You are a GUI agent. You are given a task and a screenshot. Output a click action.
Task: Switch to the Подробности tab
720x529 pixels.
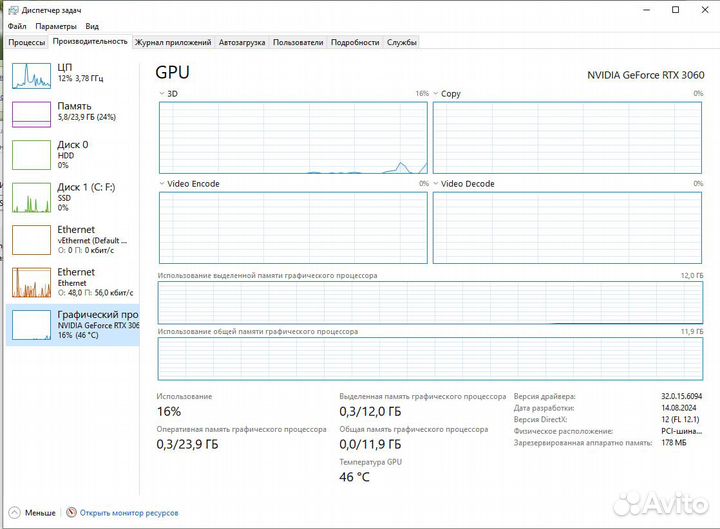tap(355, 42)
